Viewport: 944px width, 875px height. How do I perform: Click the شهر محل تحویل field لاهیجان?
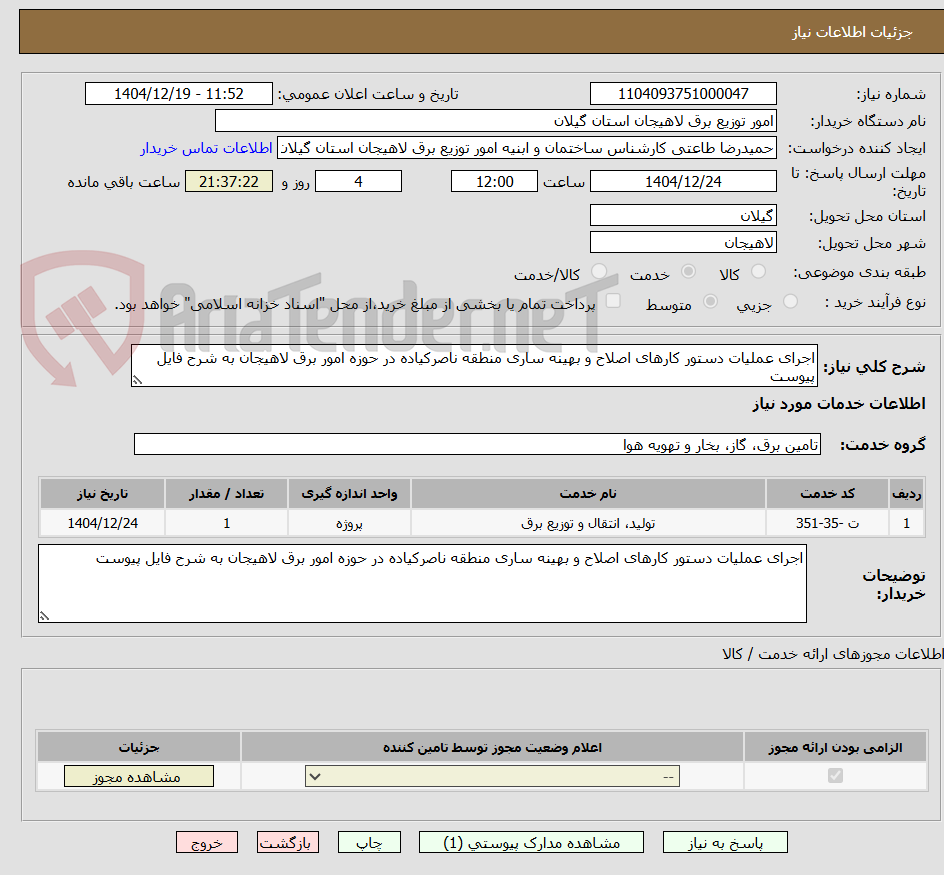pyautogui.click(x=683, y=243)
